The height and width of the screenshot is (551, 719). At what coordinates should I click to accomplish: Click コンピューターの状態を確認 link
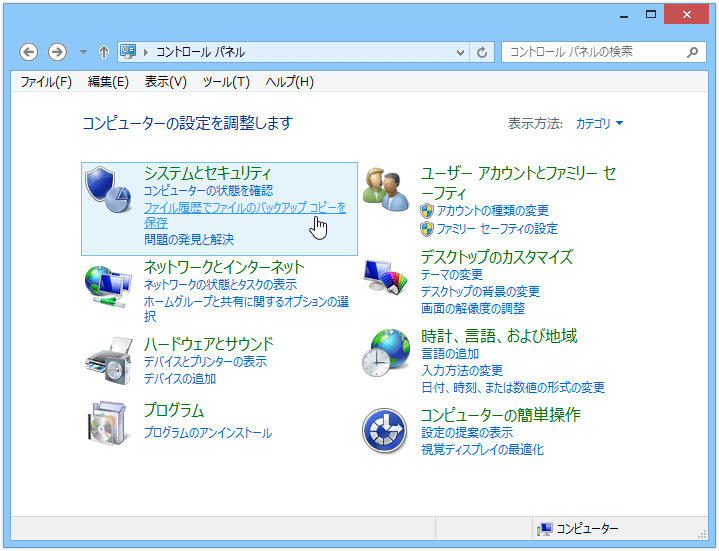208,191
